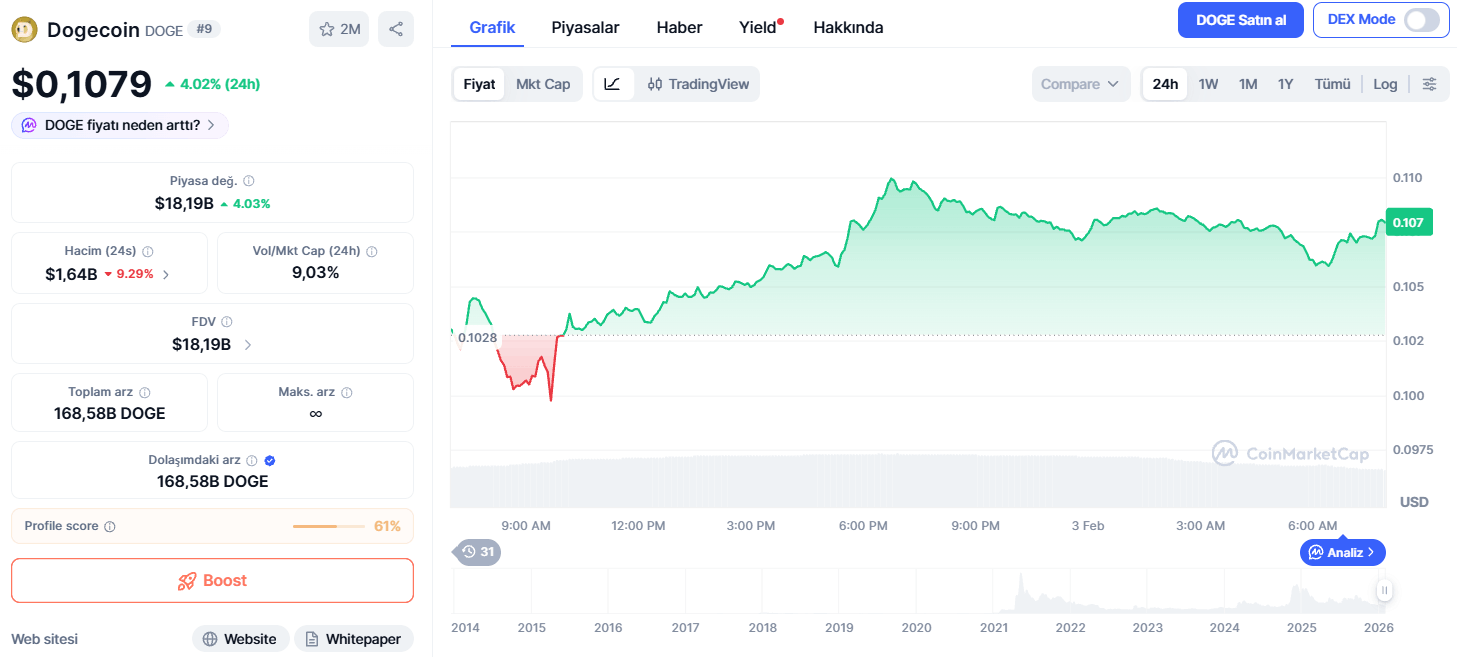This screenshot has width=1457, height=657.
Task: Select the Mkt Cap chart toggle
Action: (x=543, y=84)
